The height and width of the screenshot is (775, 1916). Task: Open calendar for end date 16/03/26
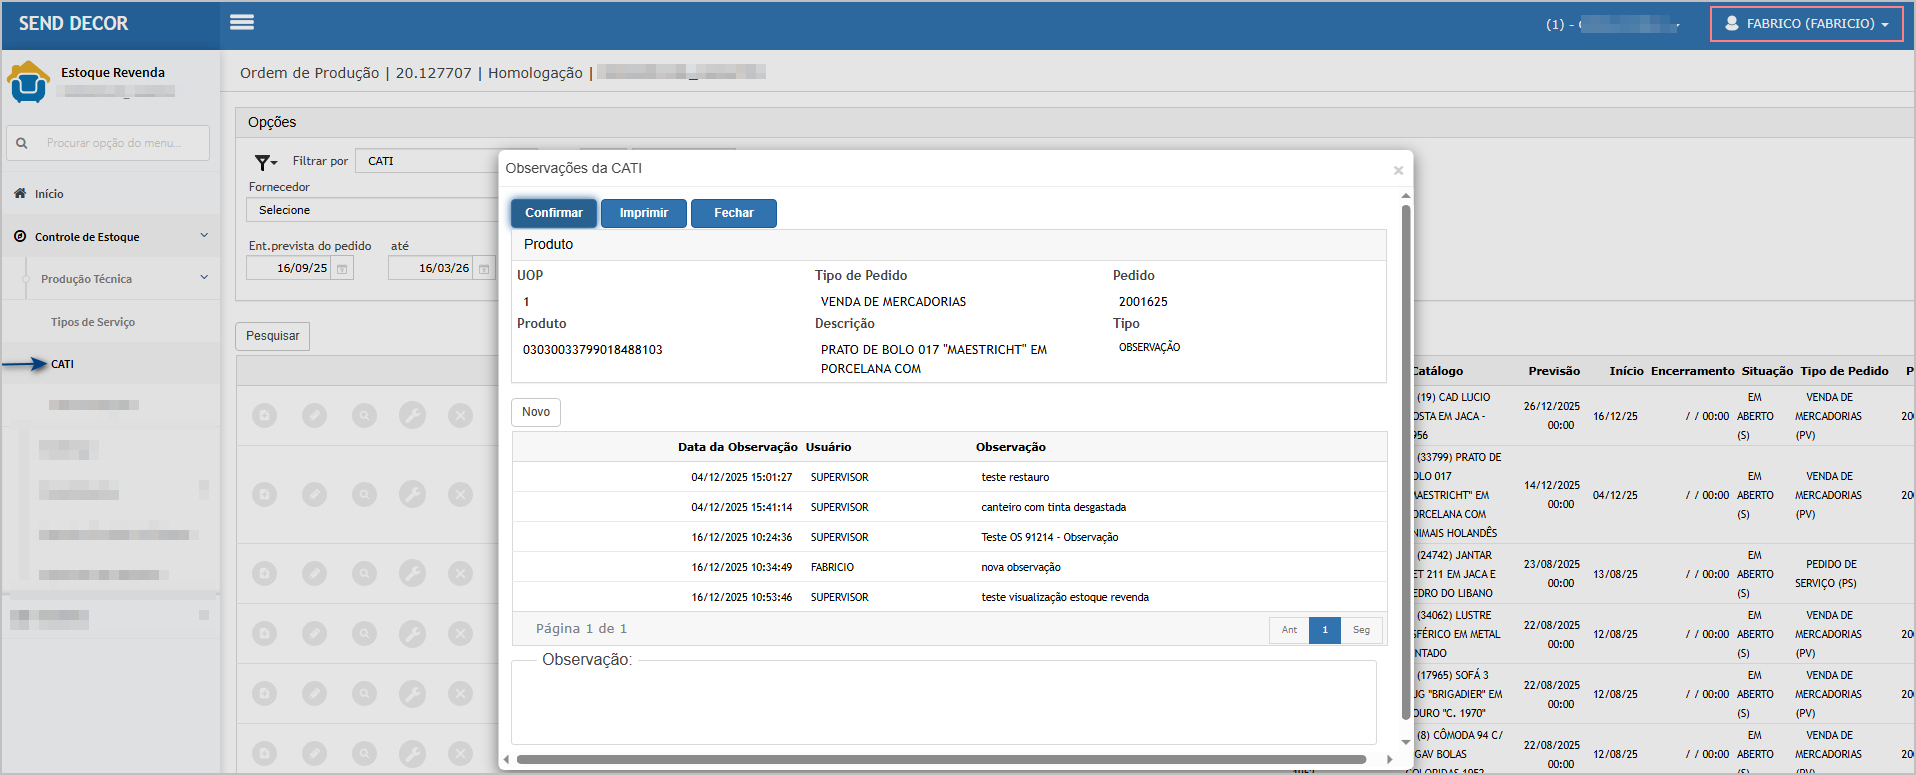[484, 269]
